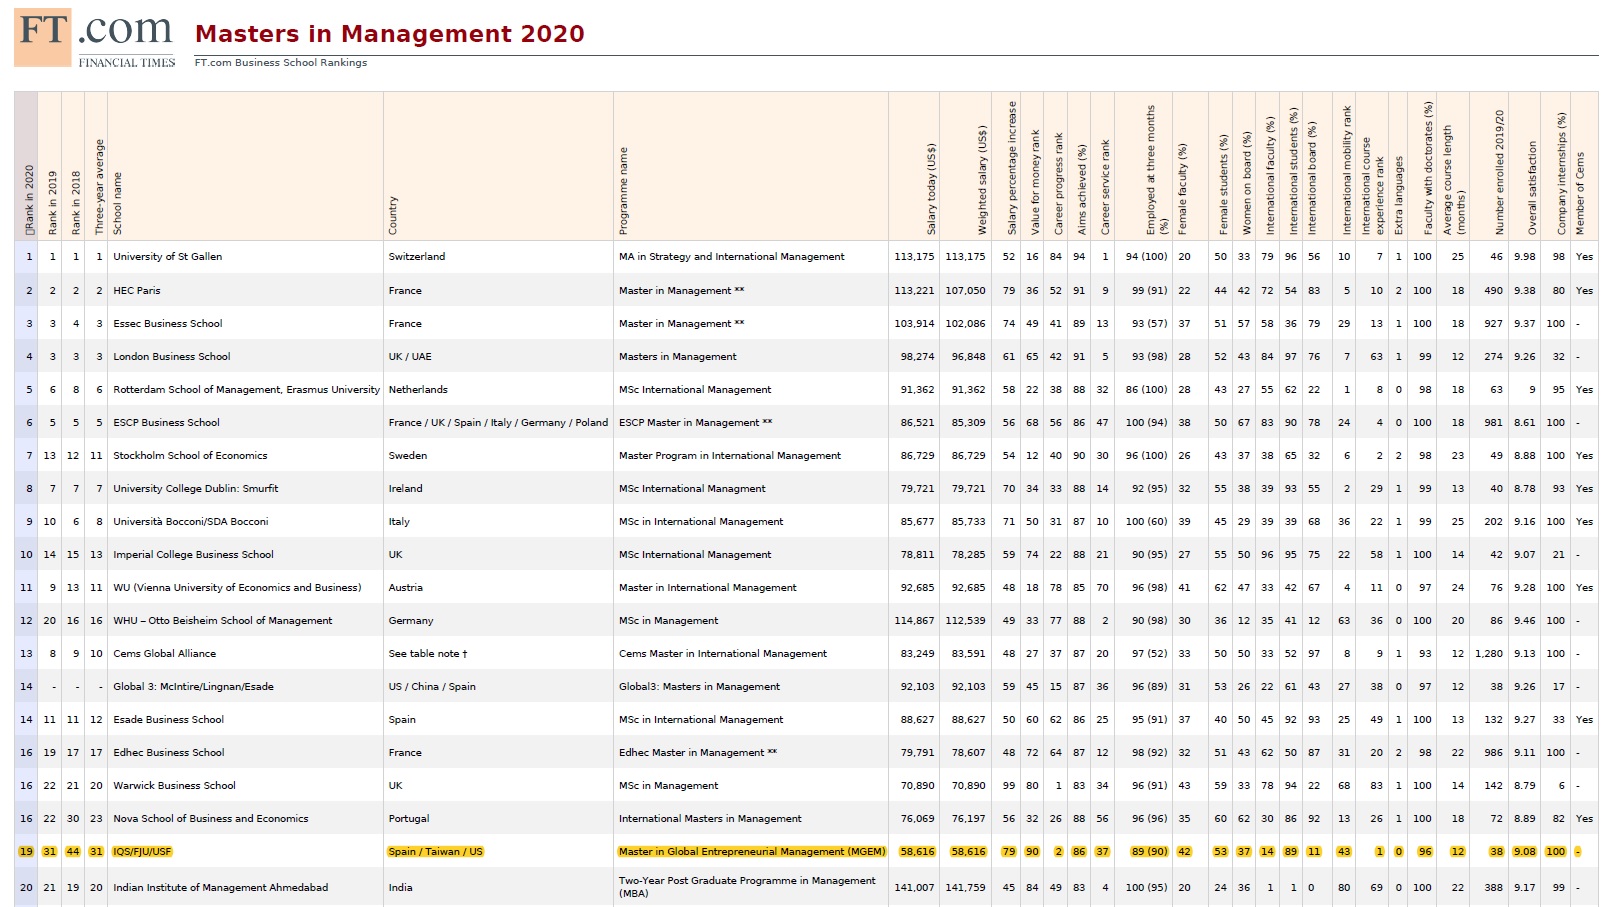1607x907 pixels.
Task: Select London Business School name
Action: (x=172, y=357)
